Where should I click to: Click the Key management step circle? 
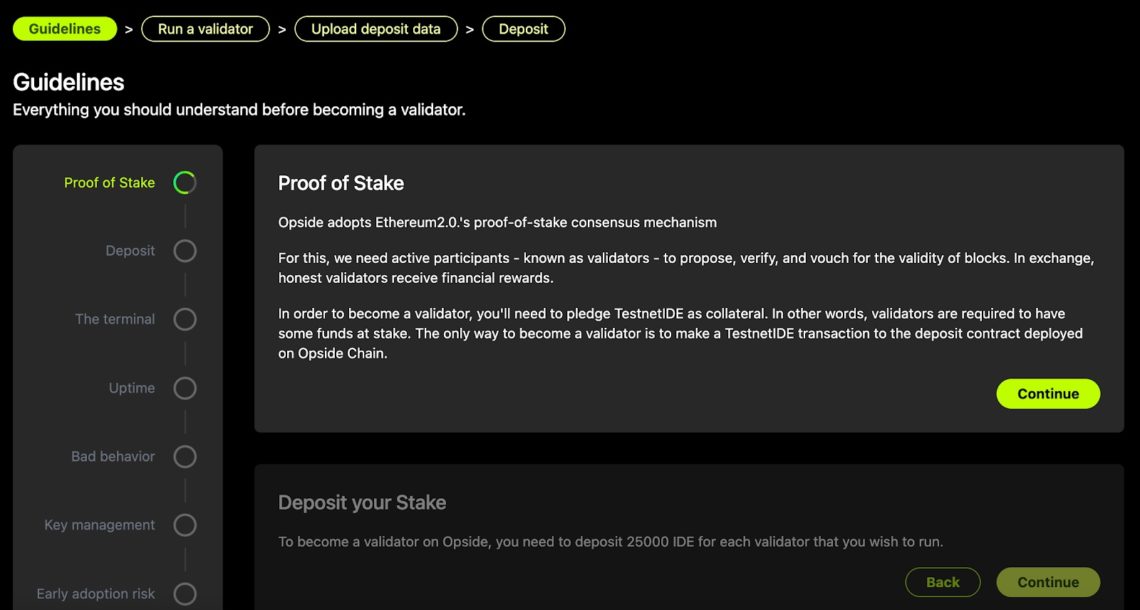tap(185, 525)
